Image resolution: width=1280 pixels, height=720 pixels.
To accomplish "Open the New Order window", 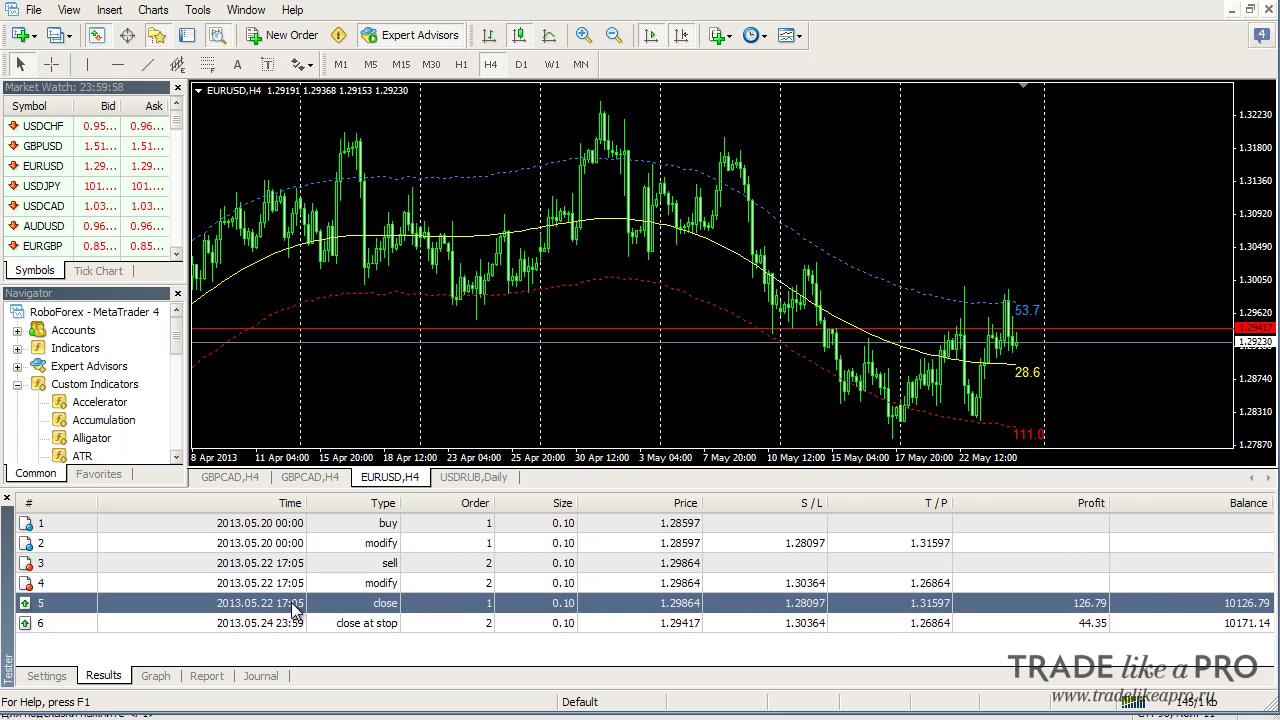I will (x=282, y=35).
